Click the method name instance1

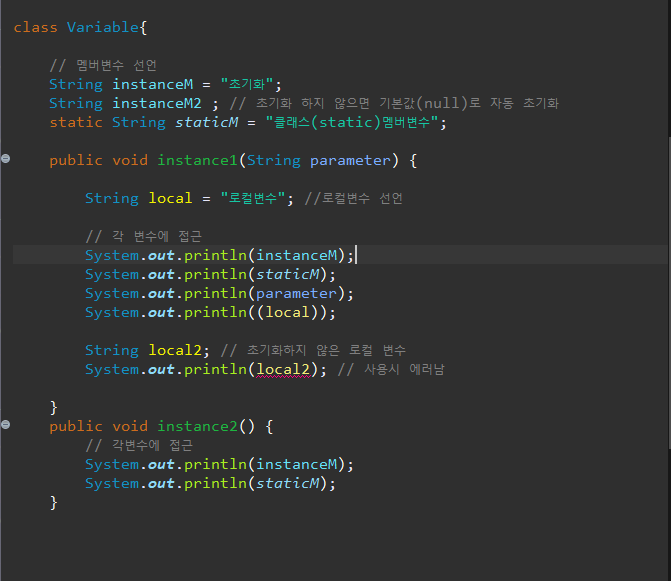tap(197, 160)
